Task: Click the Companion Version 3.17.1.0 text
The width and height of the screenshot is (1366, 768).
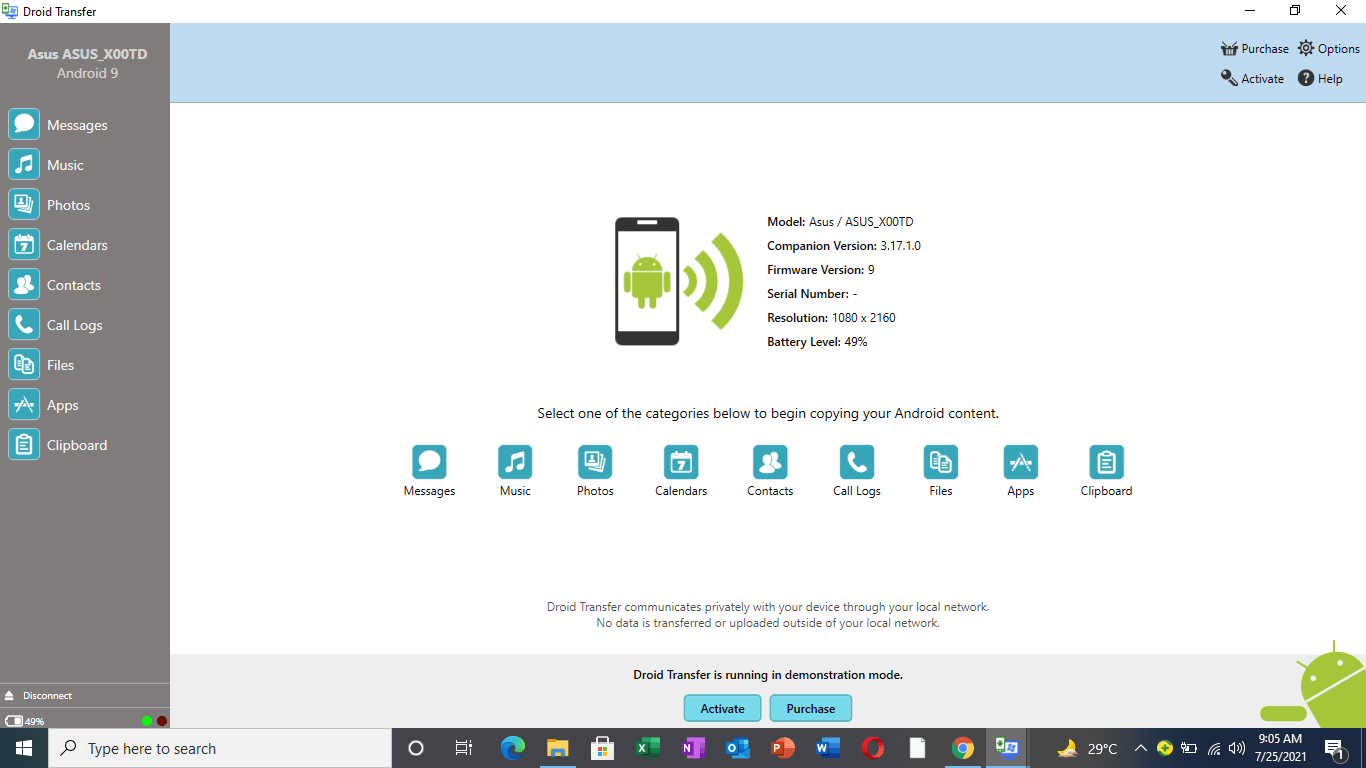Action: 844,246
